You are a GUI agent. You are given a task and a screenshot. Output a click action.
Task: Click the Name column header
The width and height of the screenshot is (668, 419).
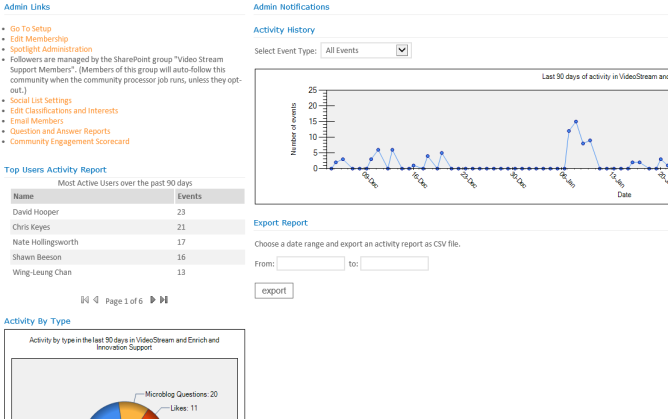(24, 197)
